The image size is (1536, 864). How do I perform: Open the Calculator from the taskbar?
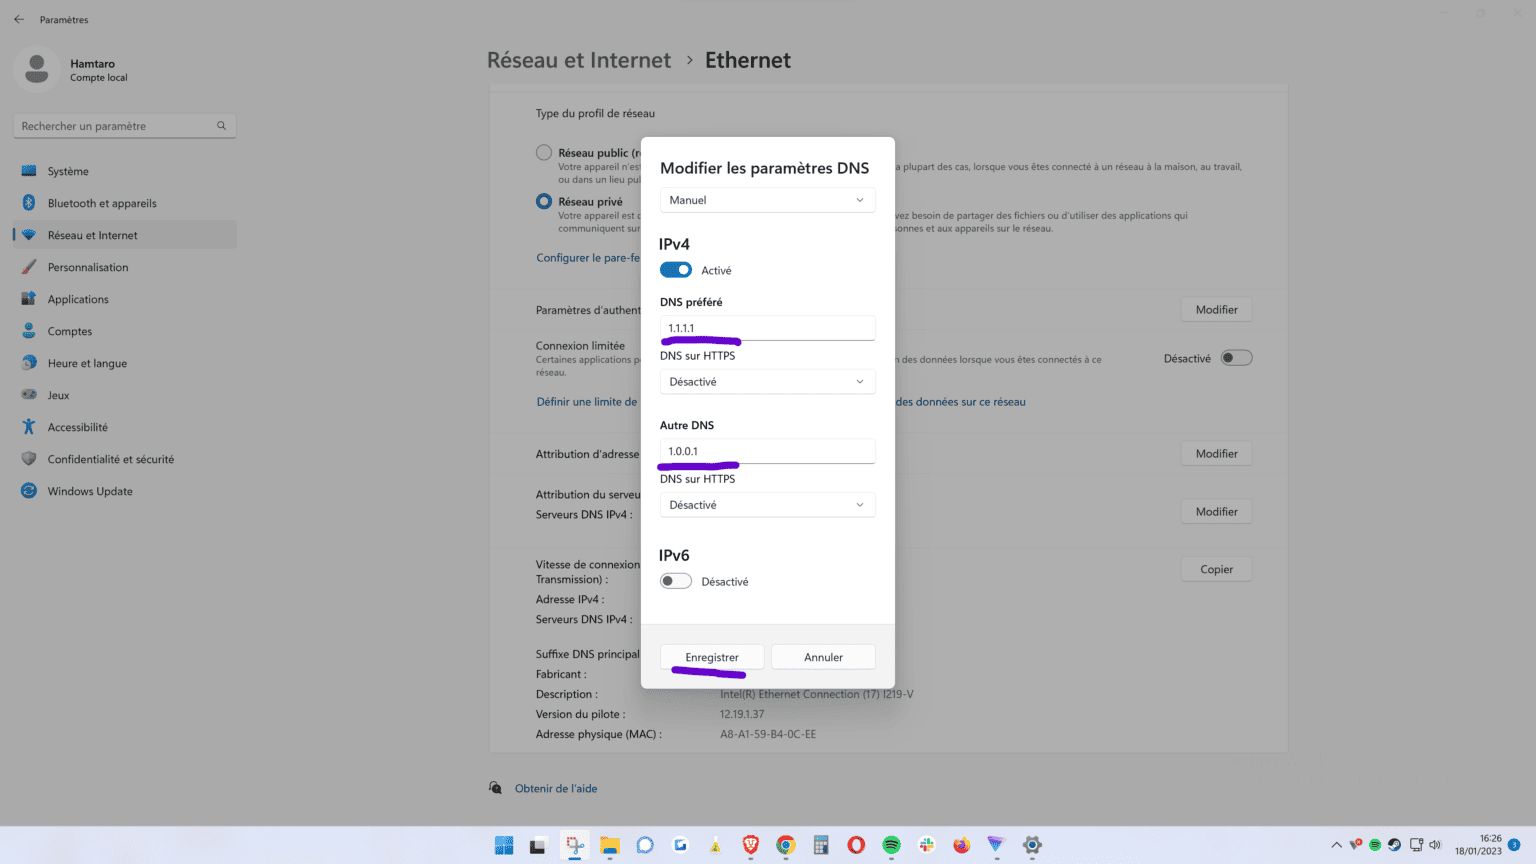820,845
